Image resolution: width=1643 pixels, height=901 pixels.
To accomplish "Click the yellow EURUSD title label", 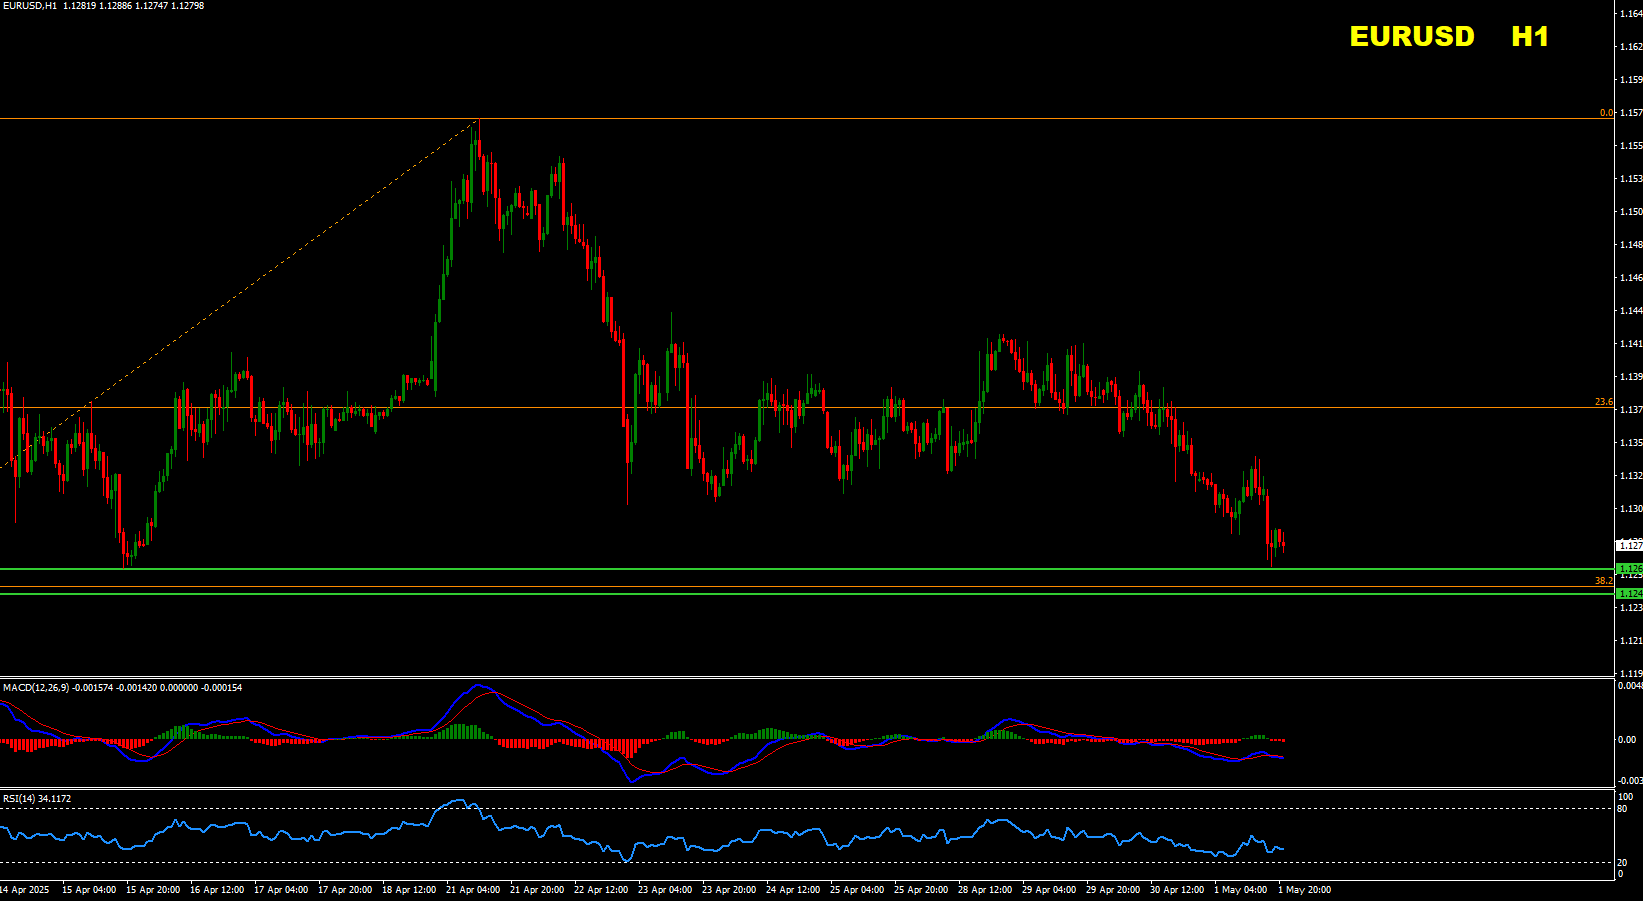I will [1411, 37].
